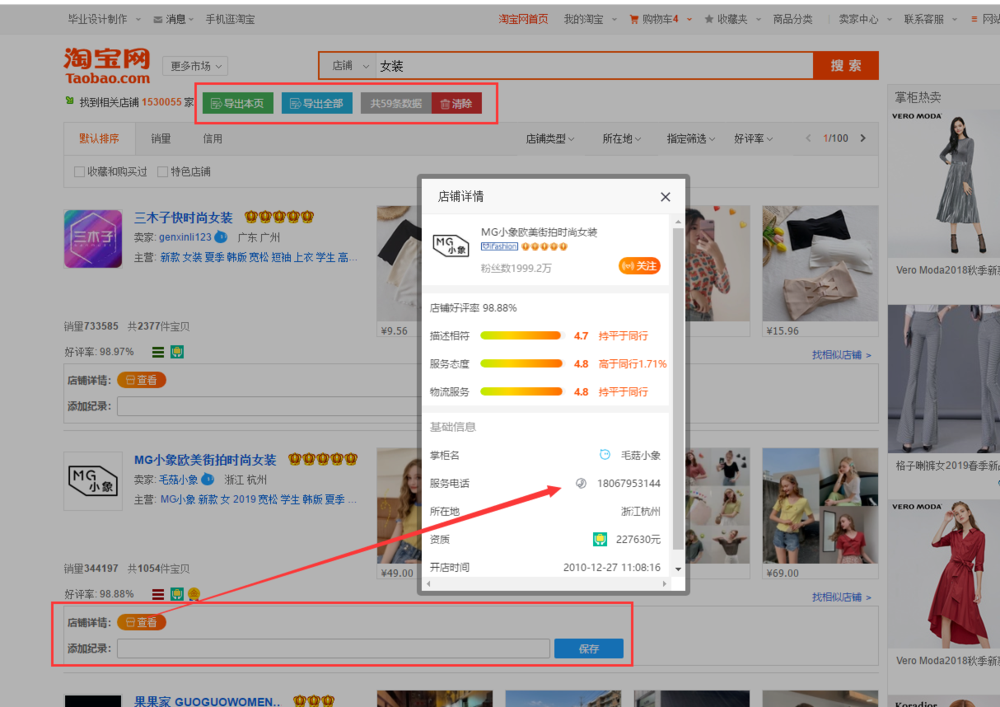Click the red lines icon beside 98.88%
1000x707 pixels.
coord(158,594)
